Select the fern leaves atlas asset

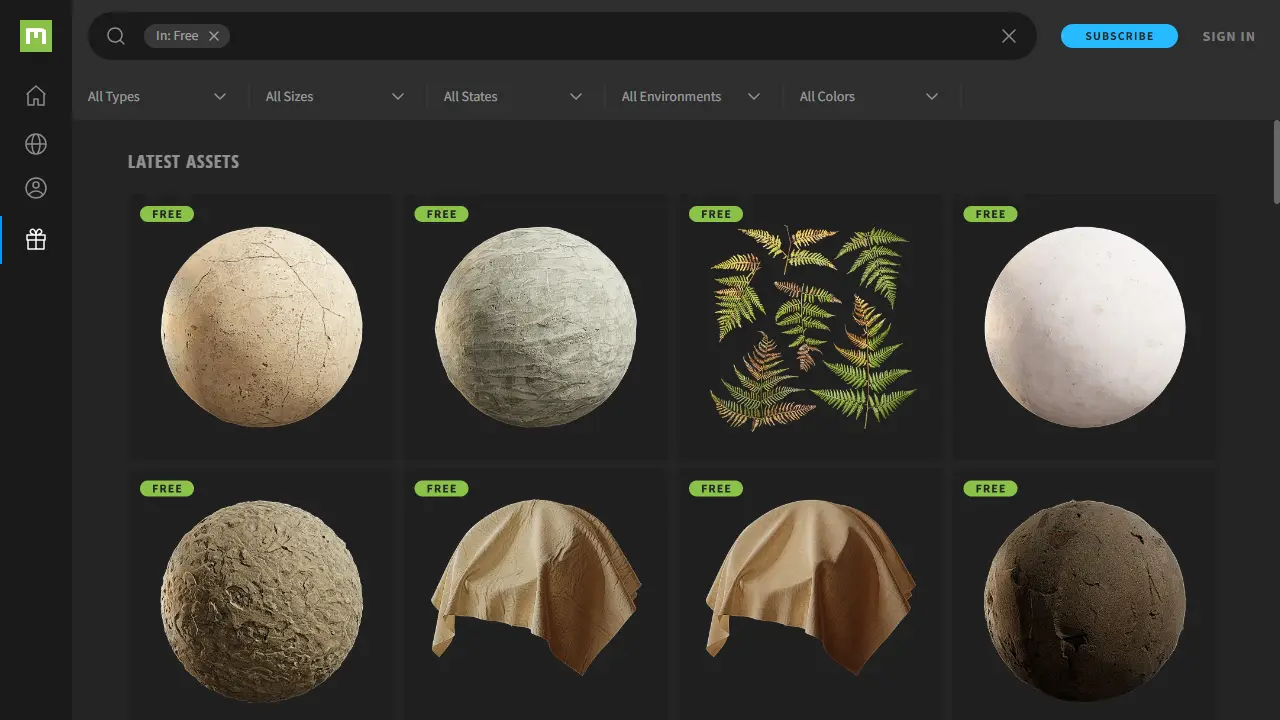[811, 325]
